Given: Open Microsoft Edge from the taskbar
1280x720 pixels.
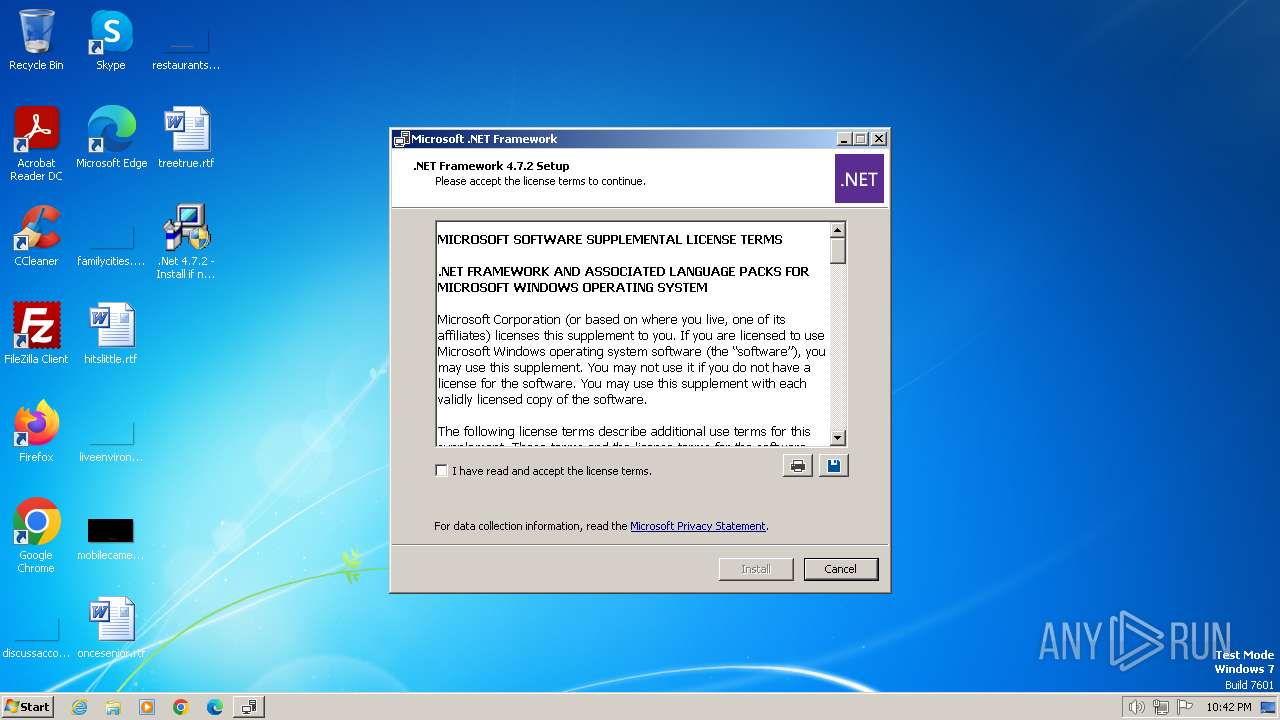Looking at the screenshot, I should (215, 707).
